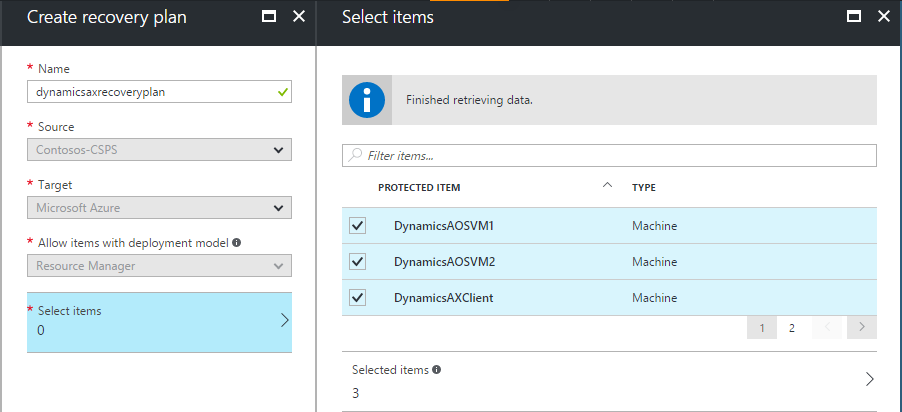Click the next page arrow button

(861, 328)
